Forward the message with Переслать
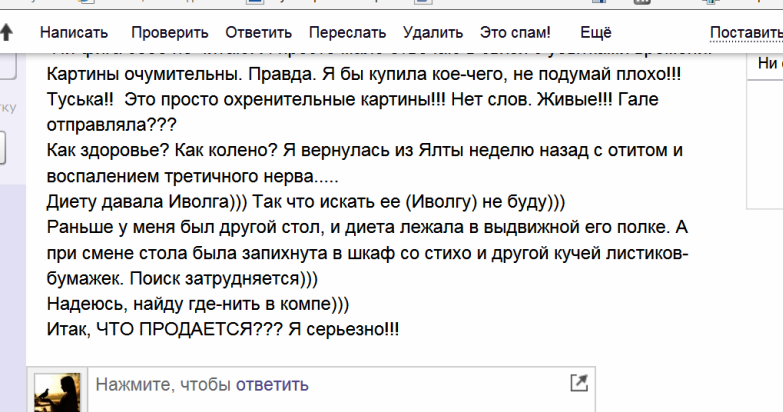Image resolution: width=783 pixels, height=412 pixels. pyautogui.click(x=347, y=33)
